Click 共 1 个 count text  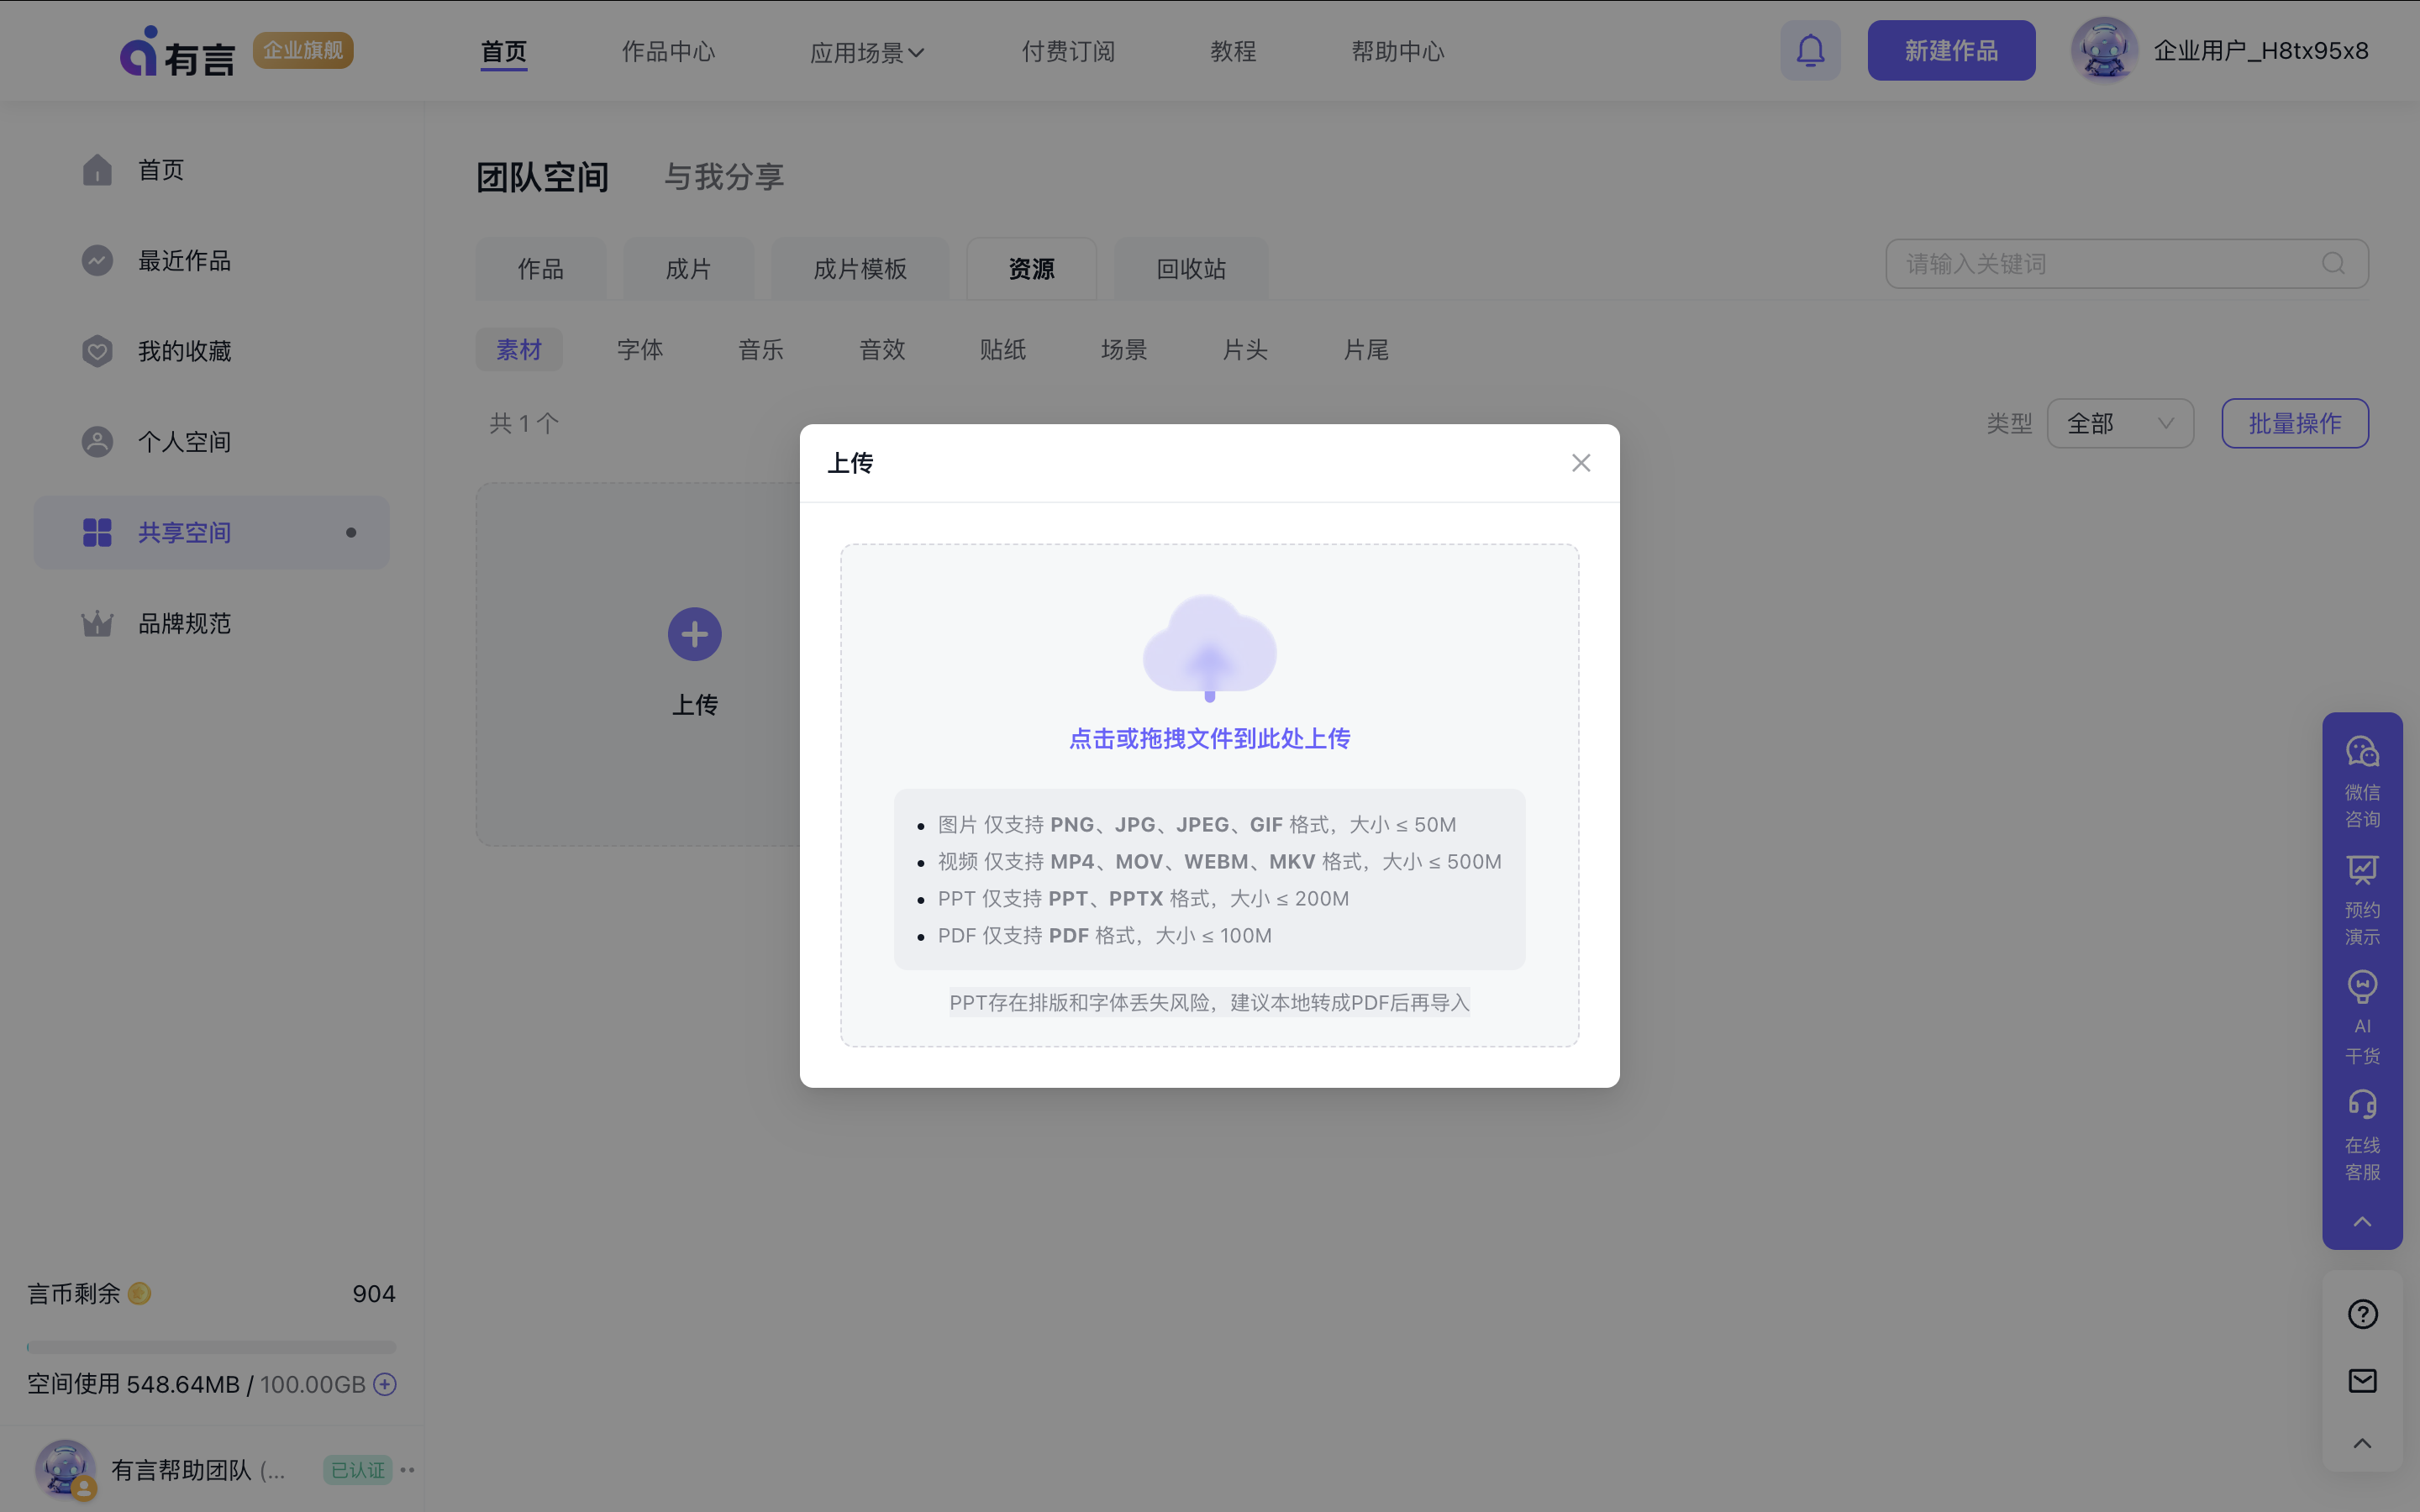524,423
